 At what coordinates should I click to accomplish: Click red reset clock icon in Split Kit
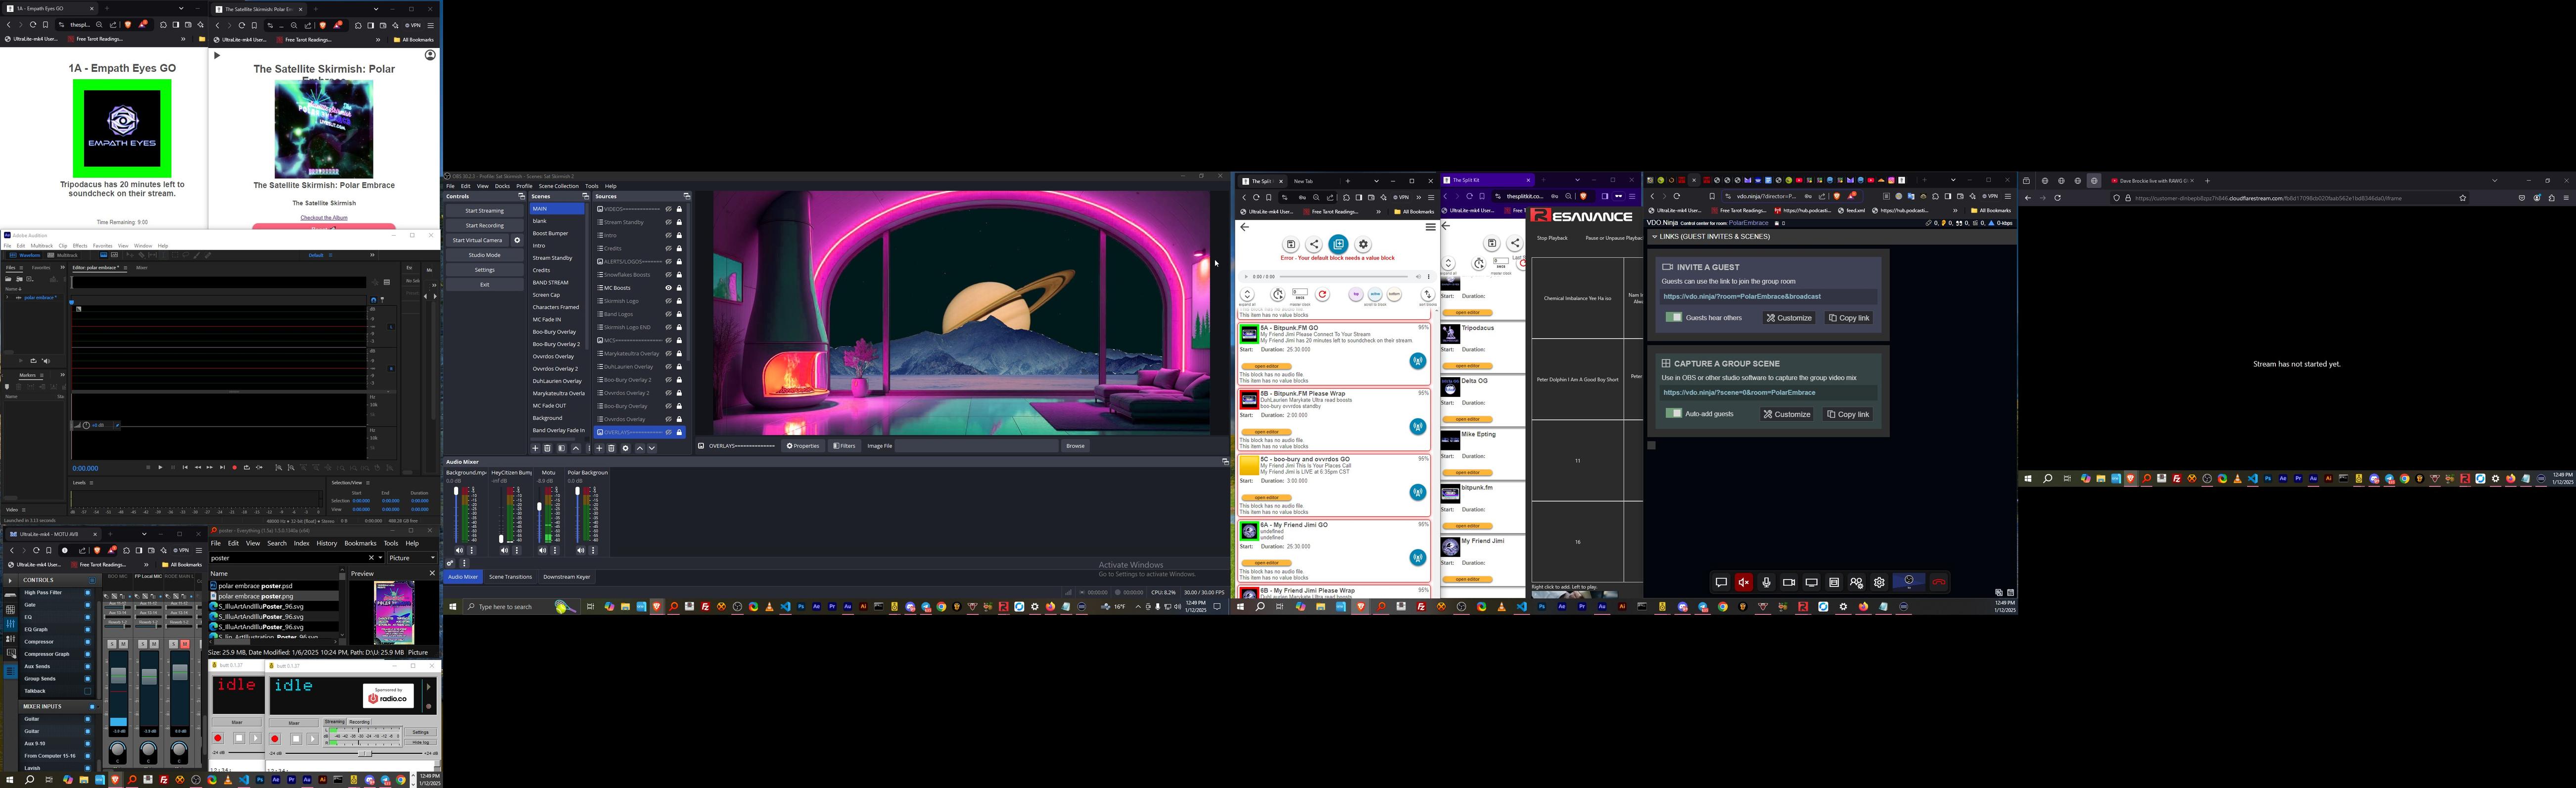click(x=1323, y=294)
